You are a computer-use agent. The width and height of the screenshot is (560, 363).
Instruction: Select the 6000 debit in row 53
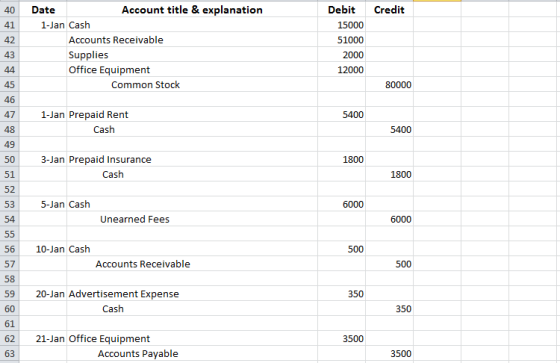(x=341, y=204)
